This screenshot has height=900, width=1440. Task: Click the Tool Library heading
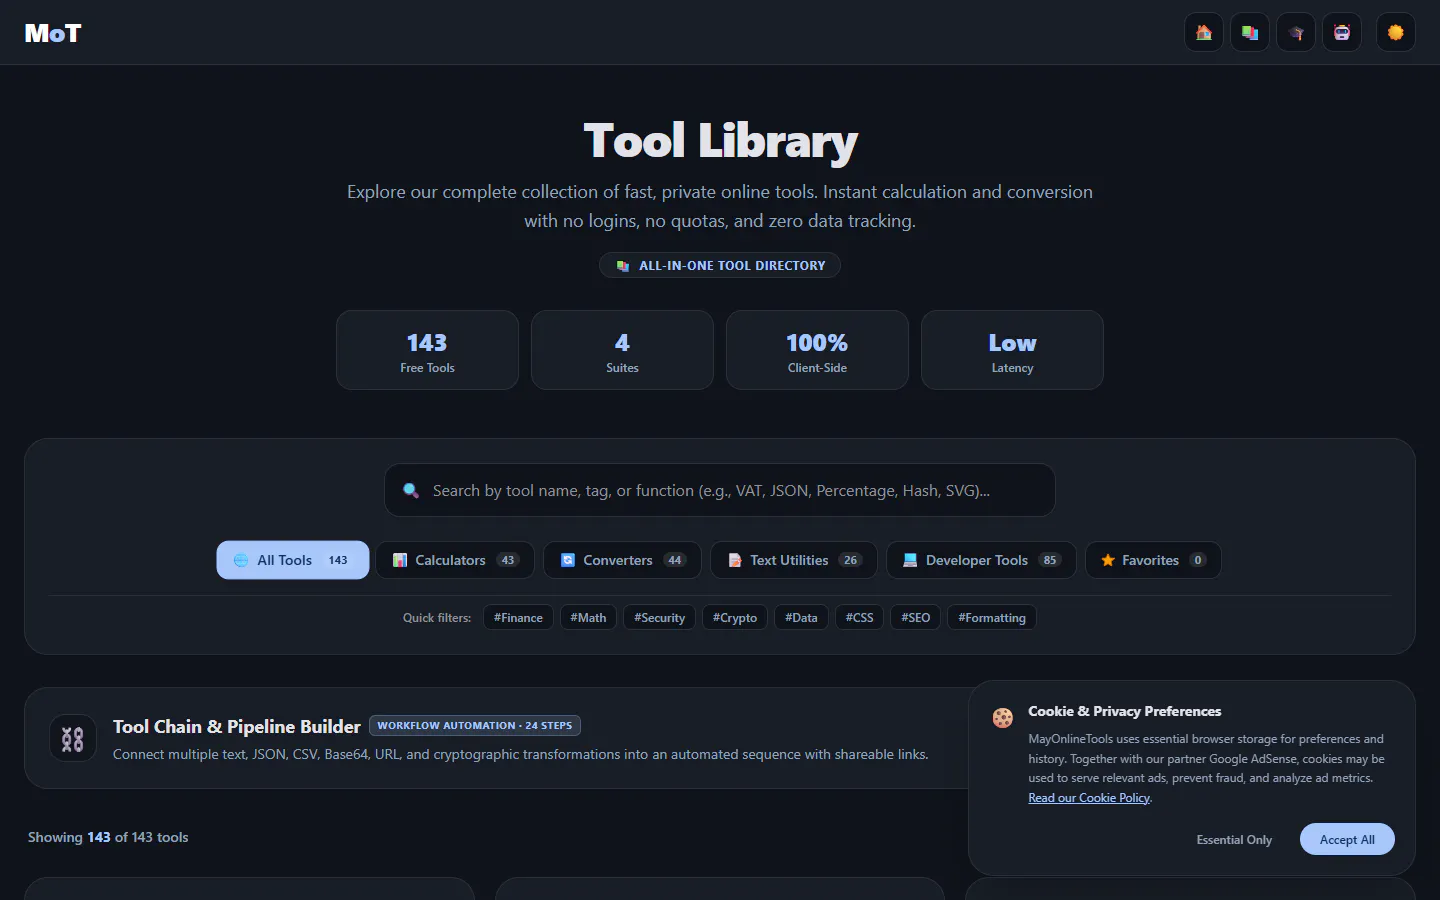(721, 141)
